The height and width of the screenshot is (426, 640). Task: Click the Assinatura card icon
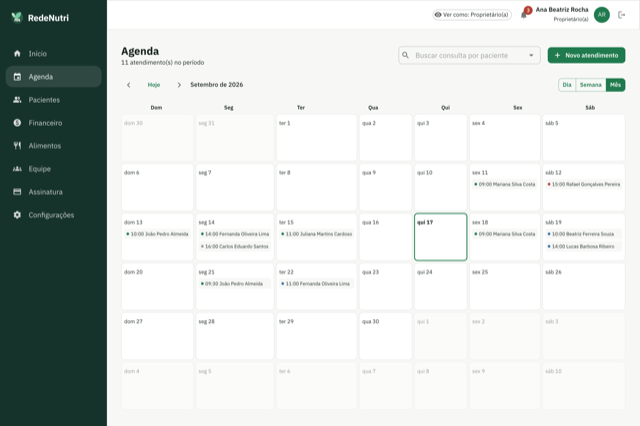17,192
